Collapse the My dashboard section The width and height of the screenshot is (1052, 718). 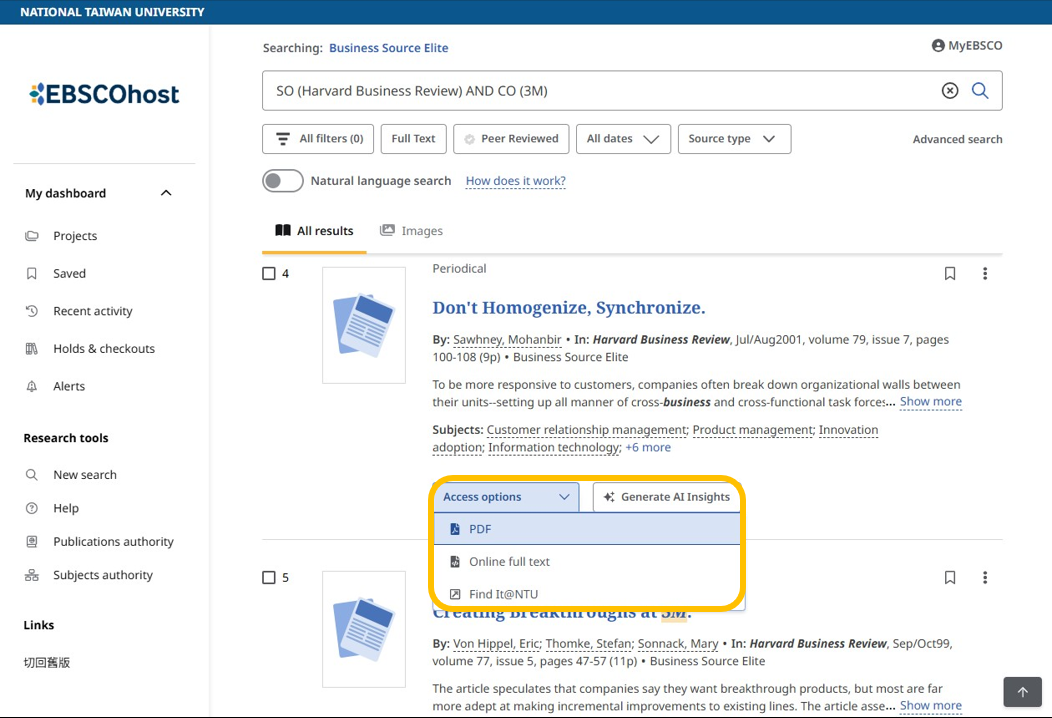[166, 193]
